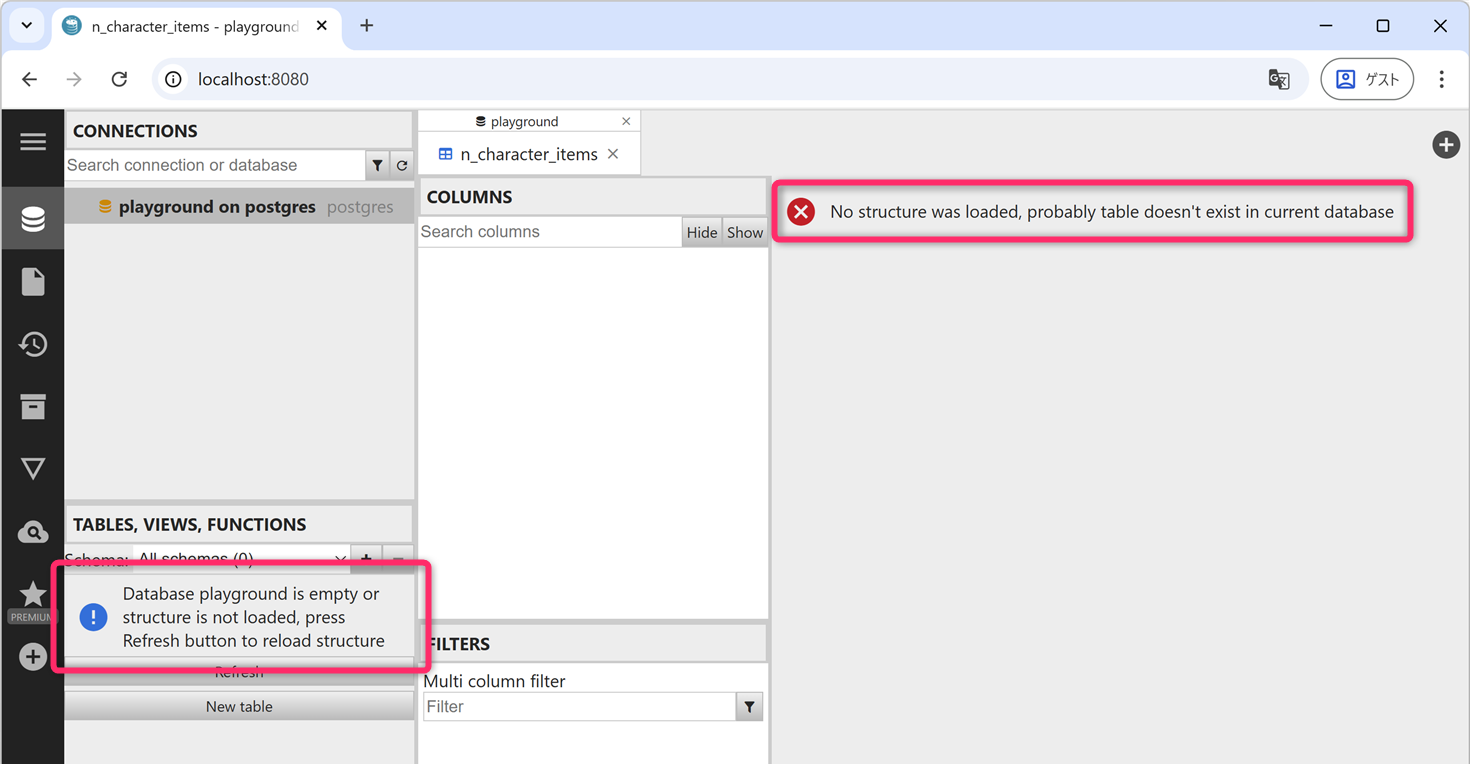1470x764 pixels.
Task: Hide all columns with Hide button
Action: pyautogui.click(x=701, y=232)
